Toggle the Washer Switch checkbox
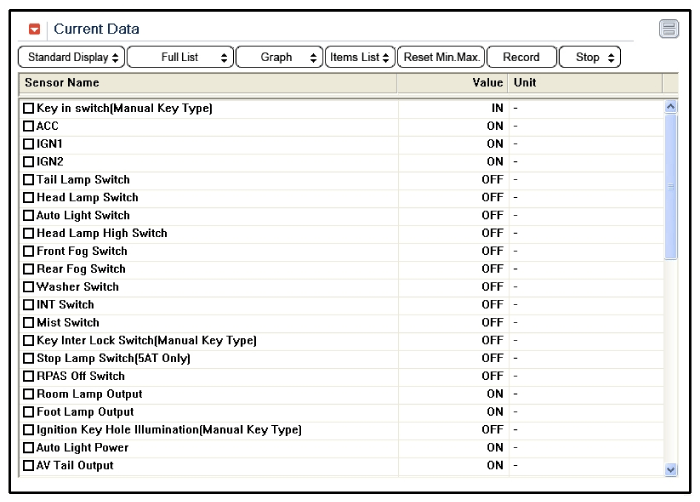This screenshot has width=700, height=502. [x=28, y=287]
